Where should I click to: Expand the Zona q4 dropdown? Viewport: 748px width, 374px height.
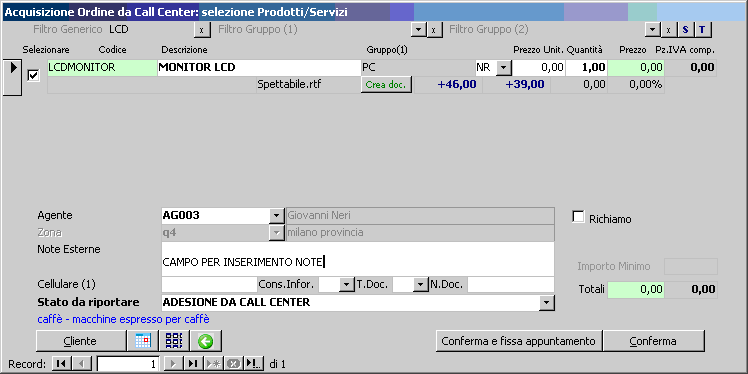click(x=276, y=233)
